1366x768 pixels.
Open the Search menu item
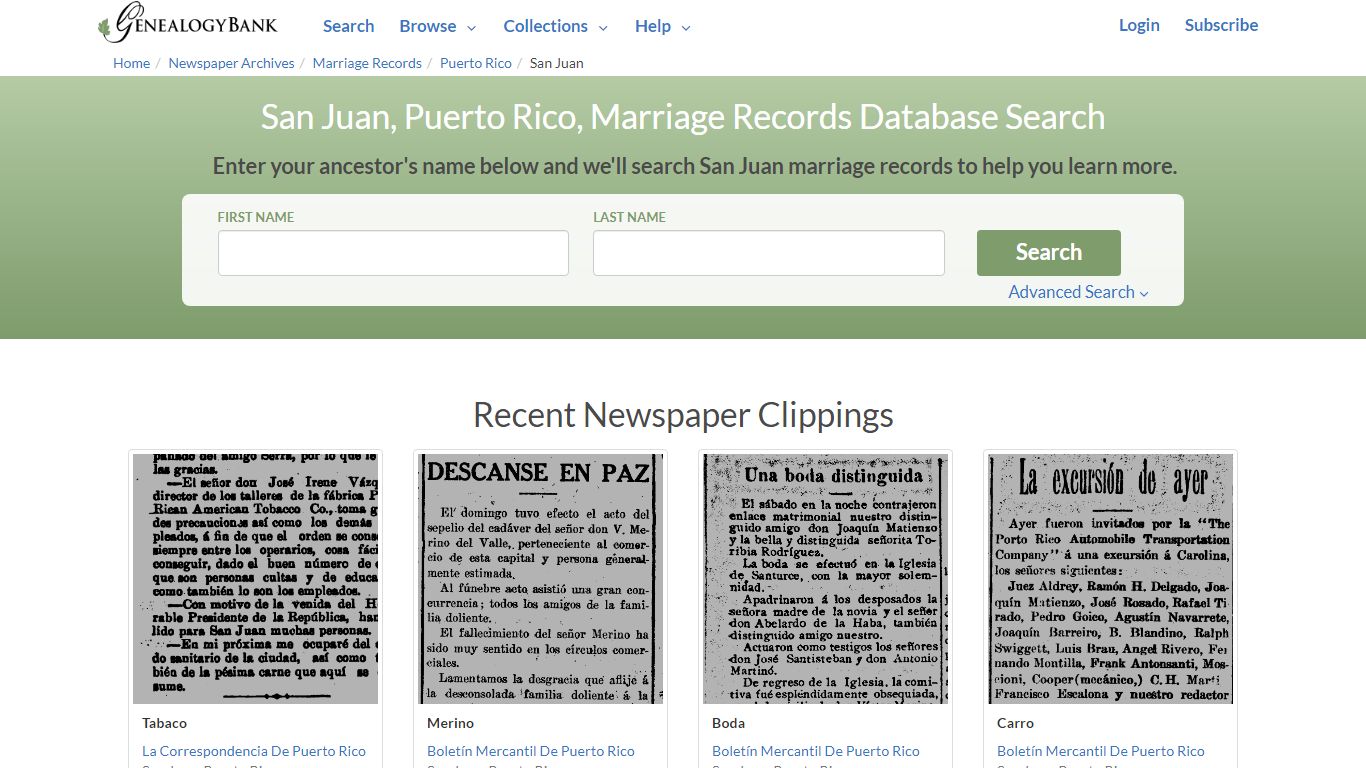[348, 26]
